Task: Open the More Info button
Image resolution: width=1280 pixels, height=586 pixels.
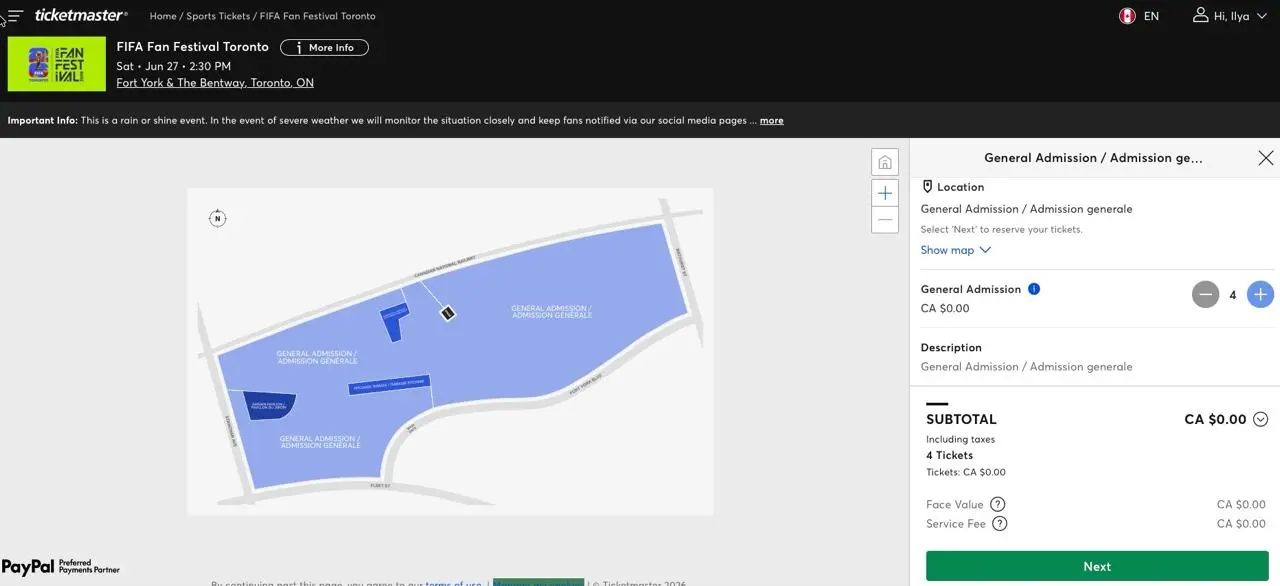Action: point(324,47)
